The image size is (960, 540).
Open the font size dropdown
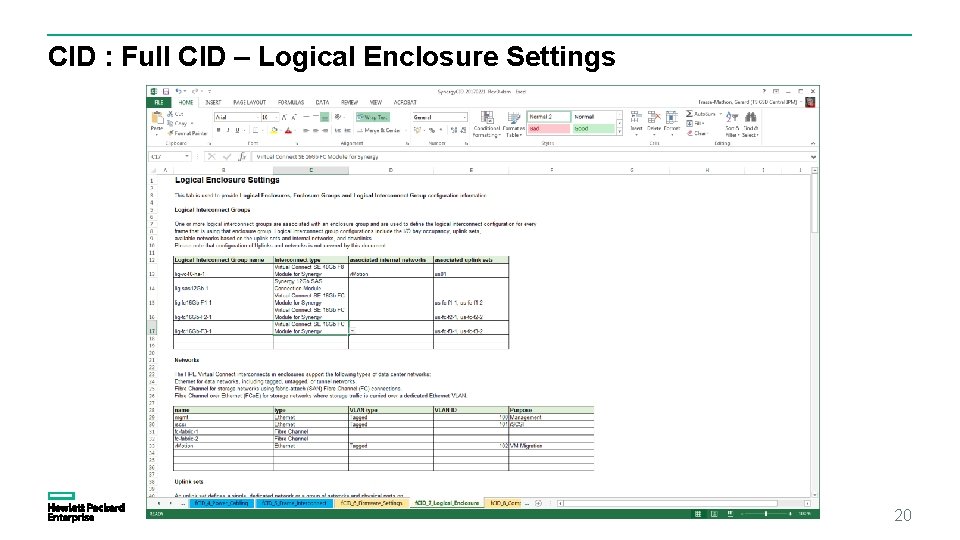(276, 117)
